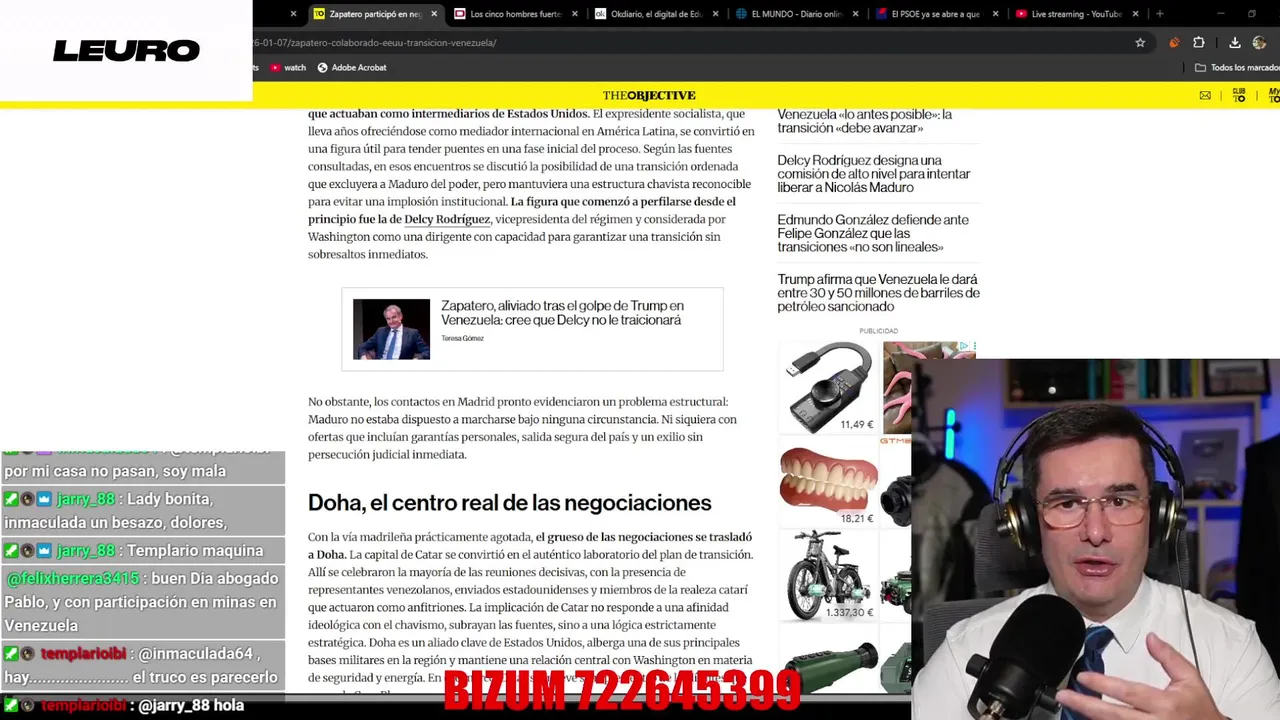Open 'Zapatero, aliviado tras el golpe de Trump' article
1280x720 pixels.
[x=562, y=313]
